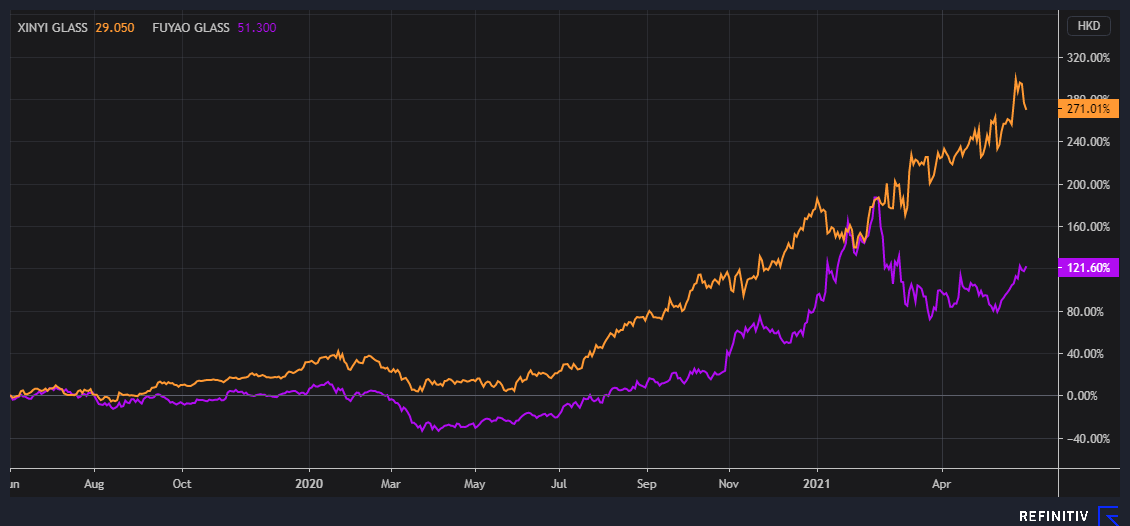Click the Sep time axis label
1130x526 pixels.
(x=647, y=486)
